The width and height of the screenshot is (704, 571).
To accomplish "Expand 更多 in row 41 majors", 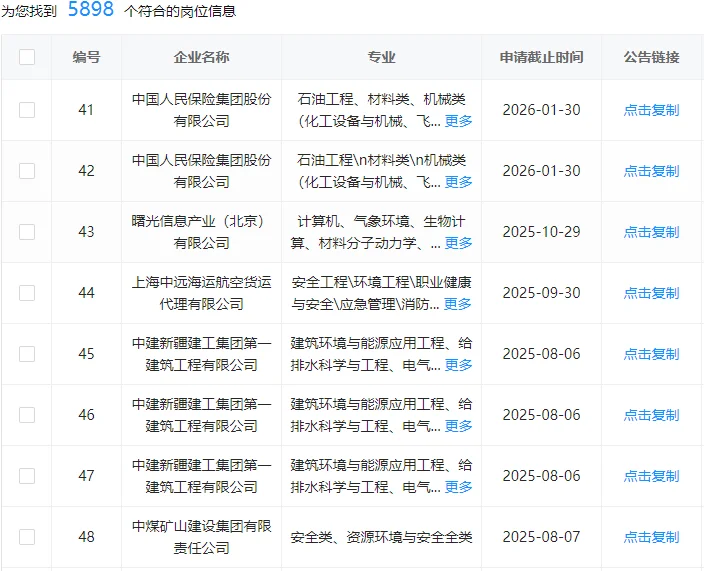I will (x=458, y=121).
